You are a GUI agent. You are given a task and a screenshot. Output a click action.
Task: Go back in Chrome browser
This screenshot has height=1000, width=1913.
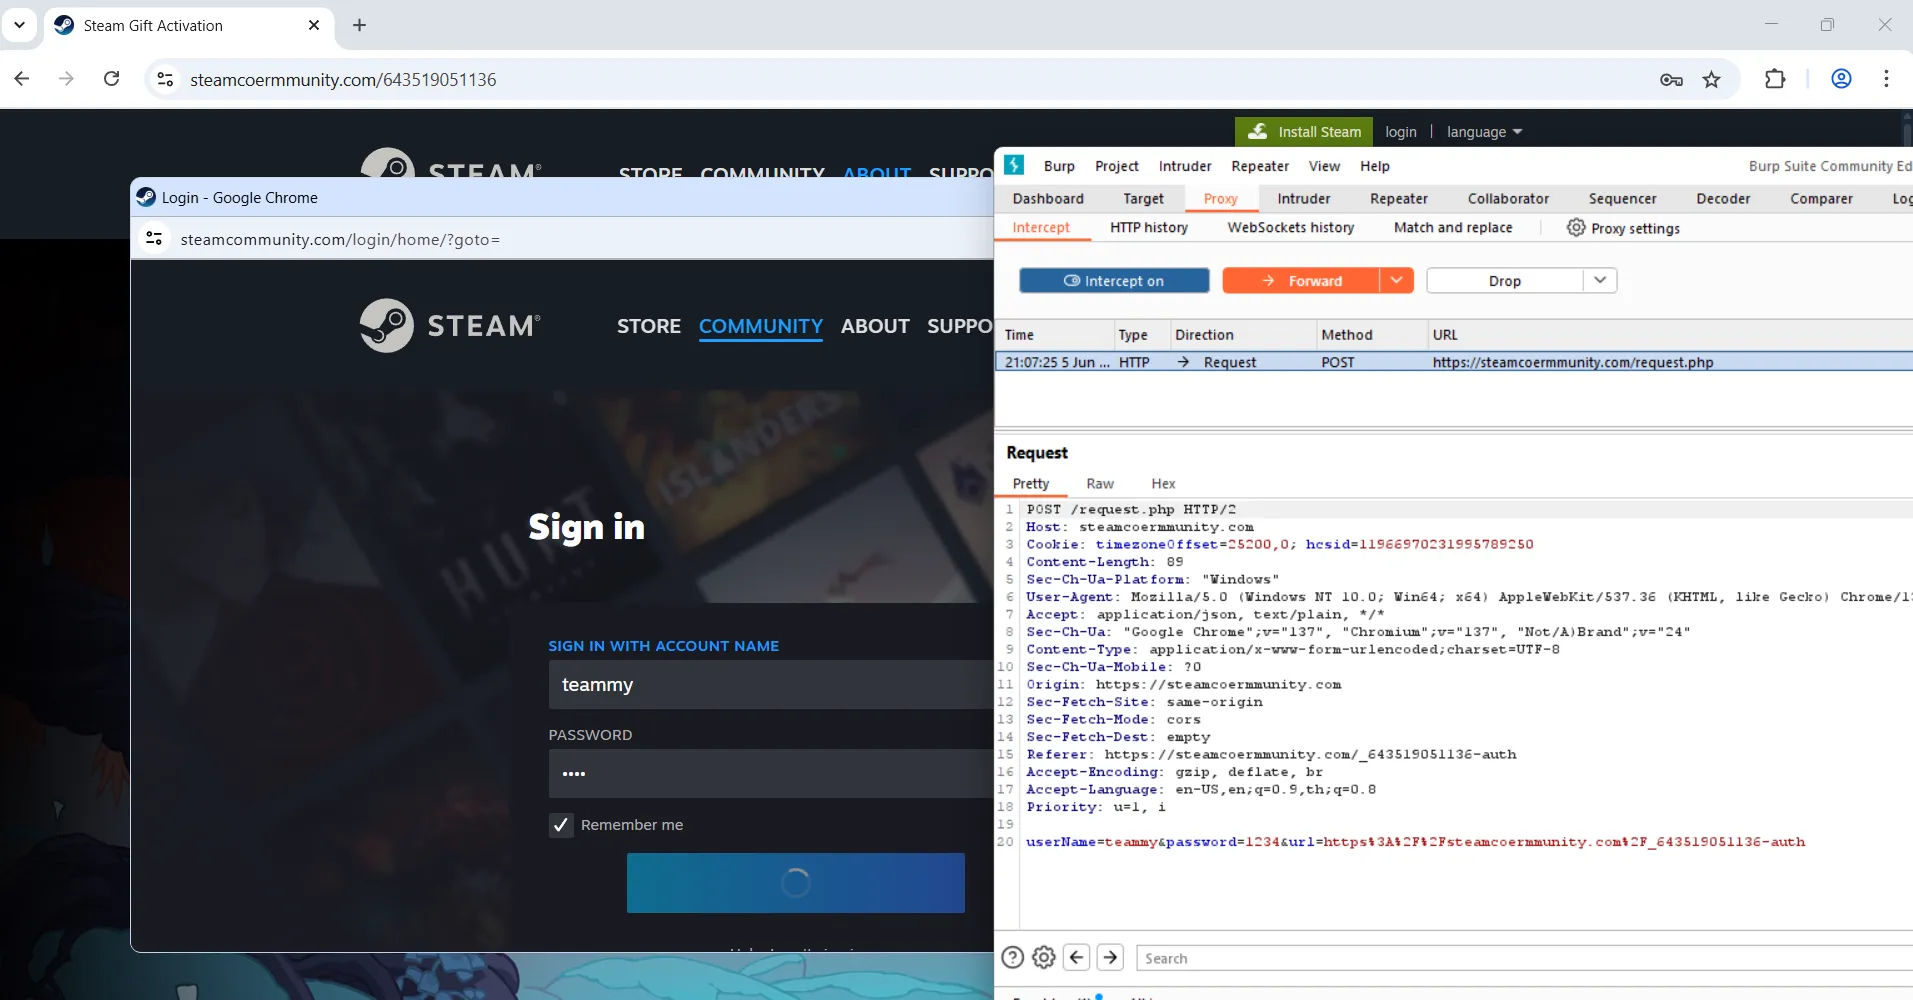pyautogui.click(x=22, y=79)
